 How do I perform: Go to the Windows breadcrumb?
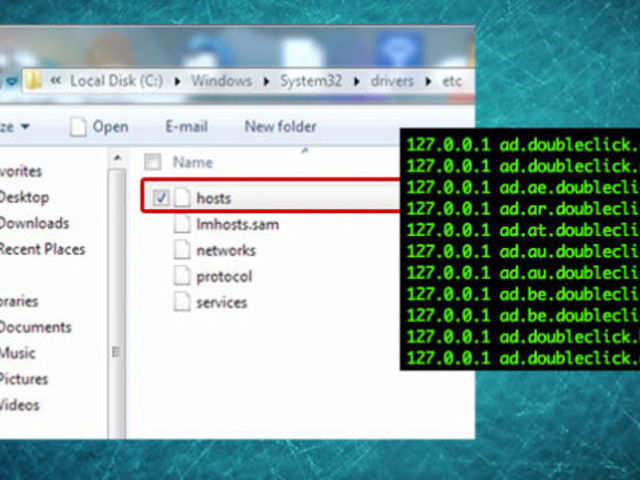click(x=222, y=81)
